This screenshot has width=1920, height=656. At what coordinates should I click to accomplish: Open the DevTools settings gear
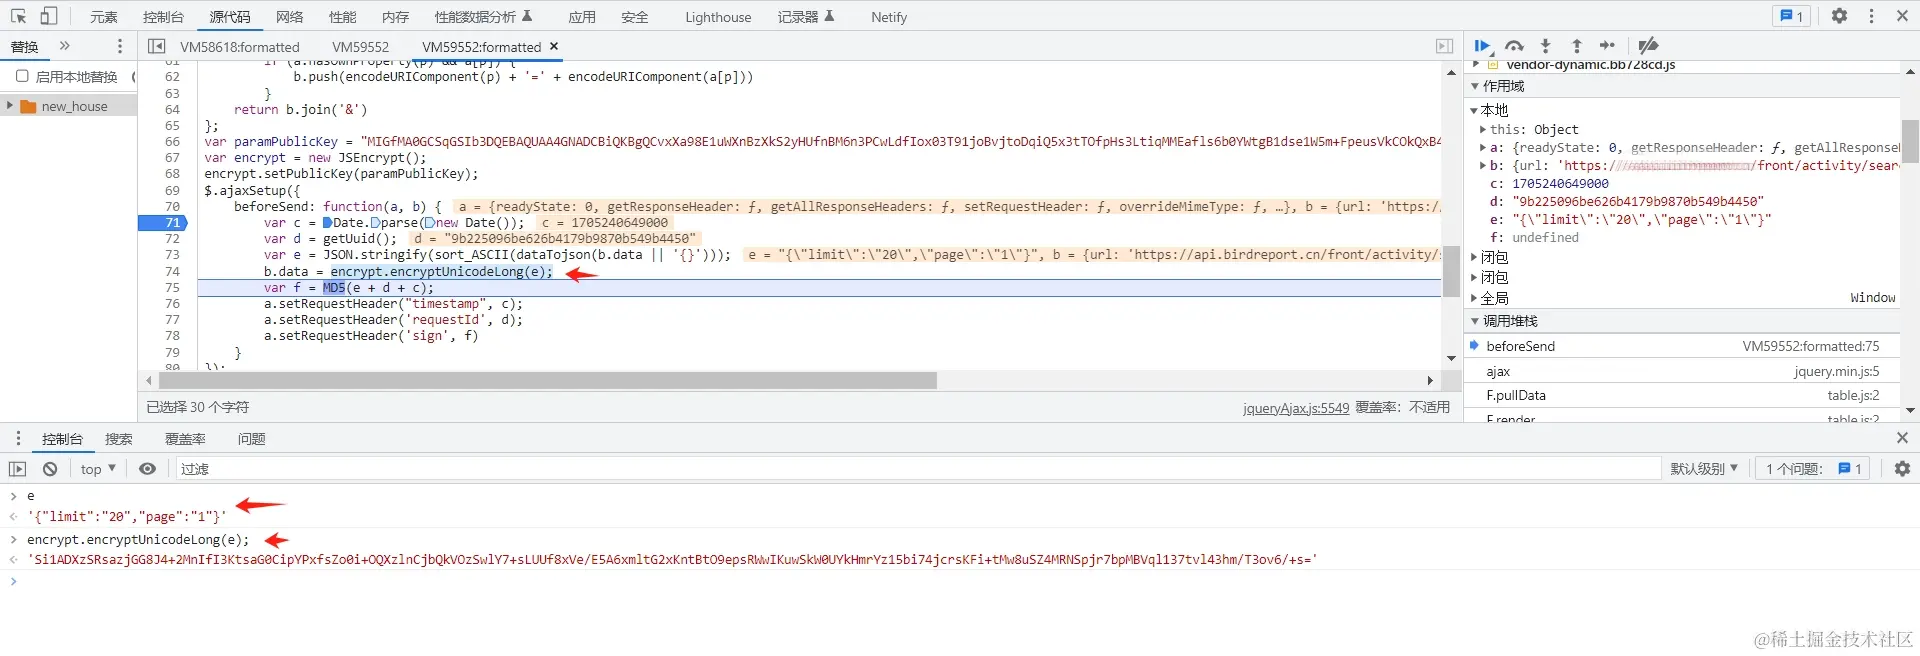click(x=1839, y=16)
